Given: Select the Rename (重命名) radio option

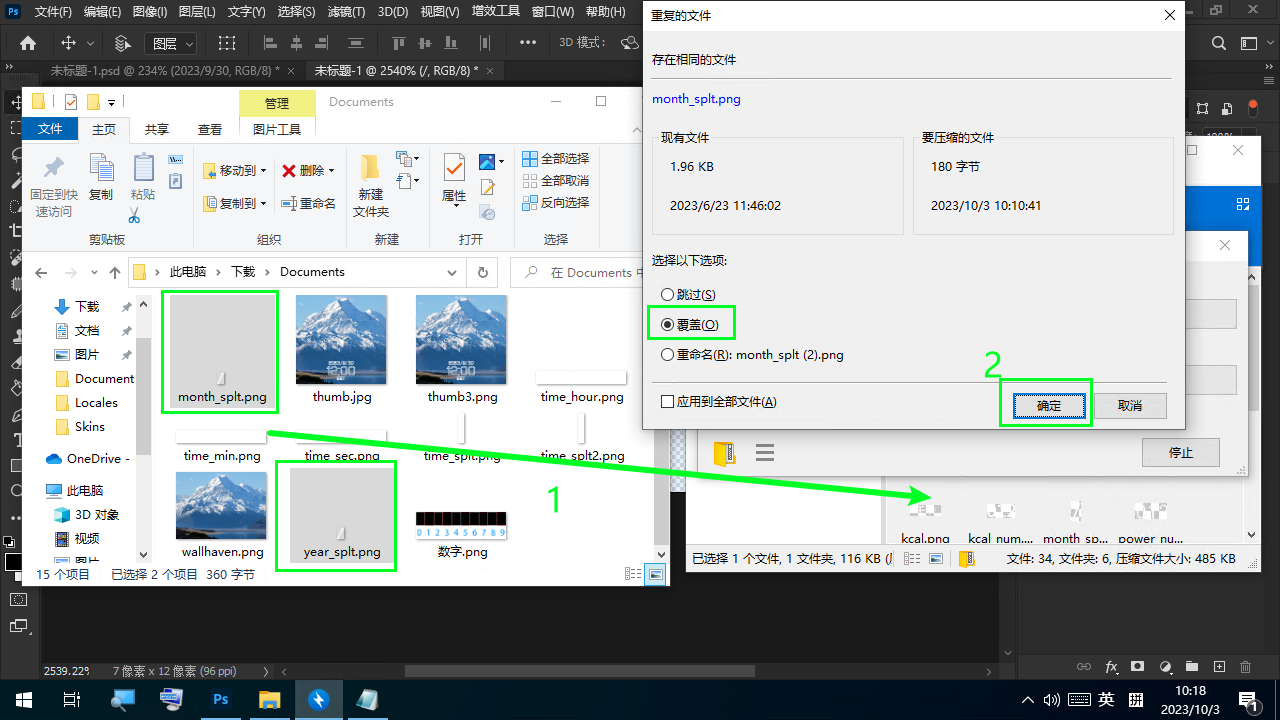Looking at the screenshot, I should (x=668, y=355).
